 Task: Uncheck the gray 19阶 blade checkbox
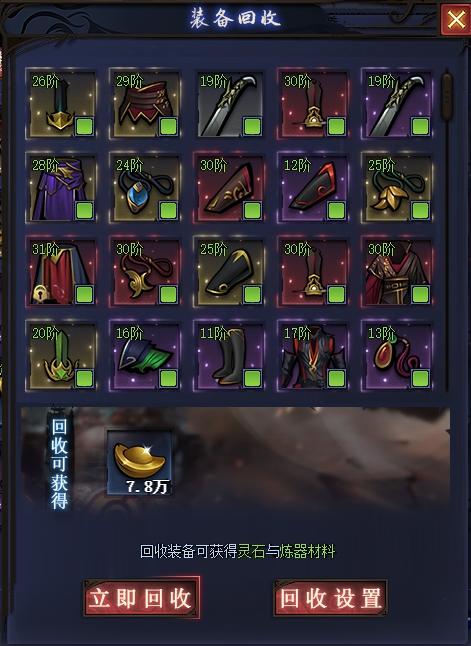click(253, 126)
